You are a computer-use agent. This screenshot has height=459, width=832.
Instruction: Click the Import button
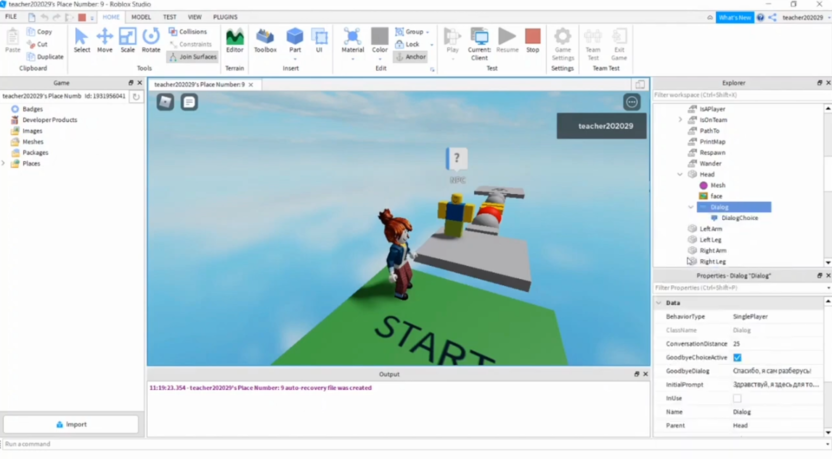(x=71, y=424)
